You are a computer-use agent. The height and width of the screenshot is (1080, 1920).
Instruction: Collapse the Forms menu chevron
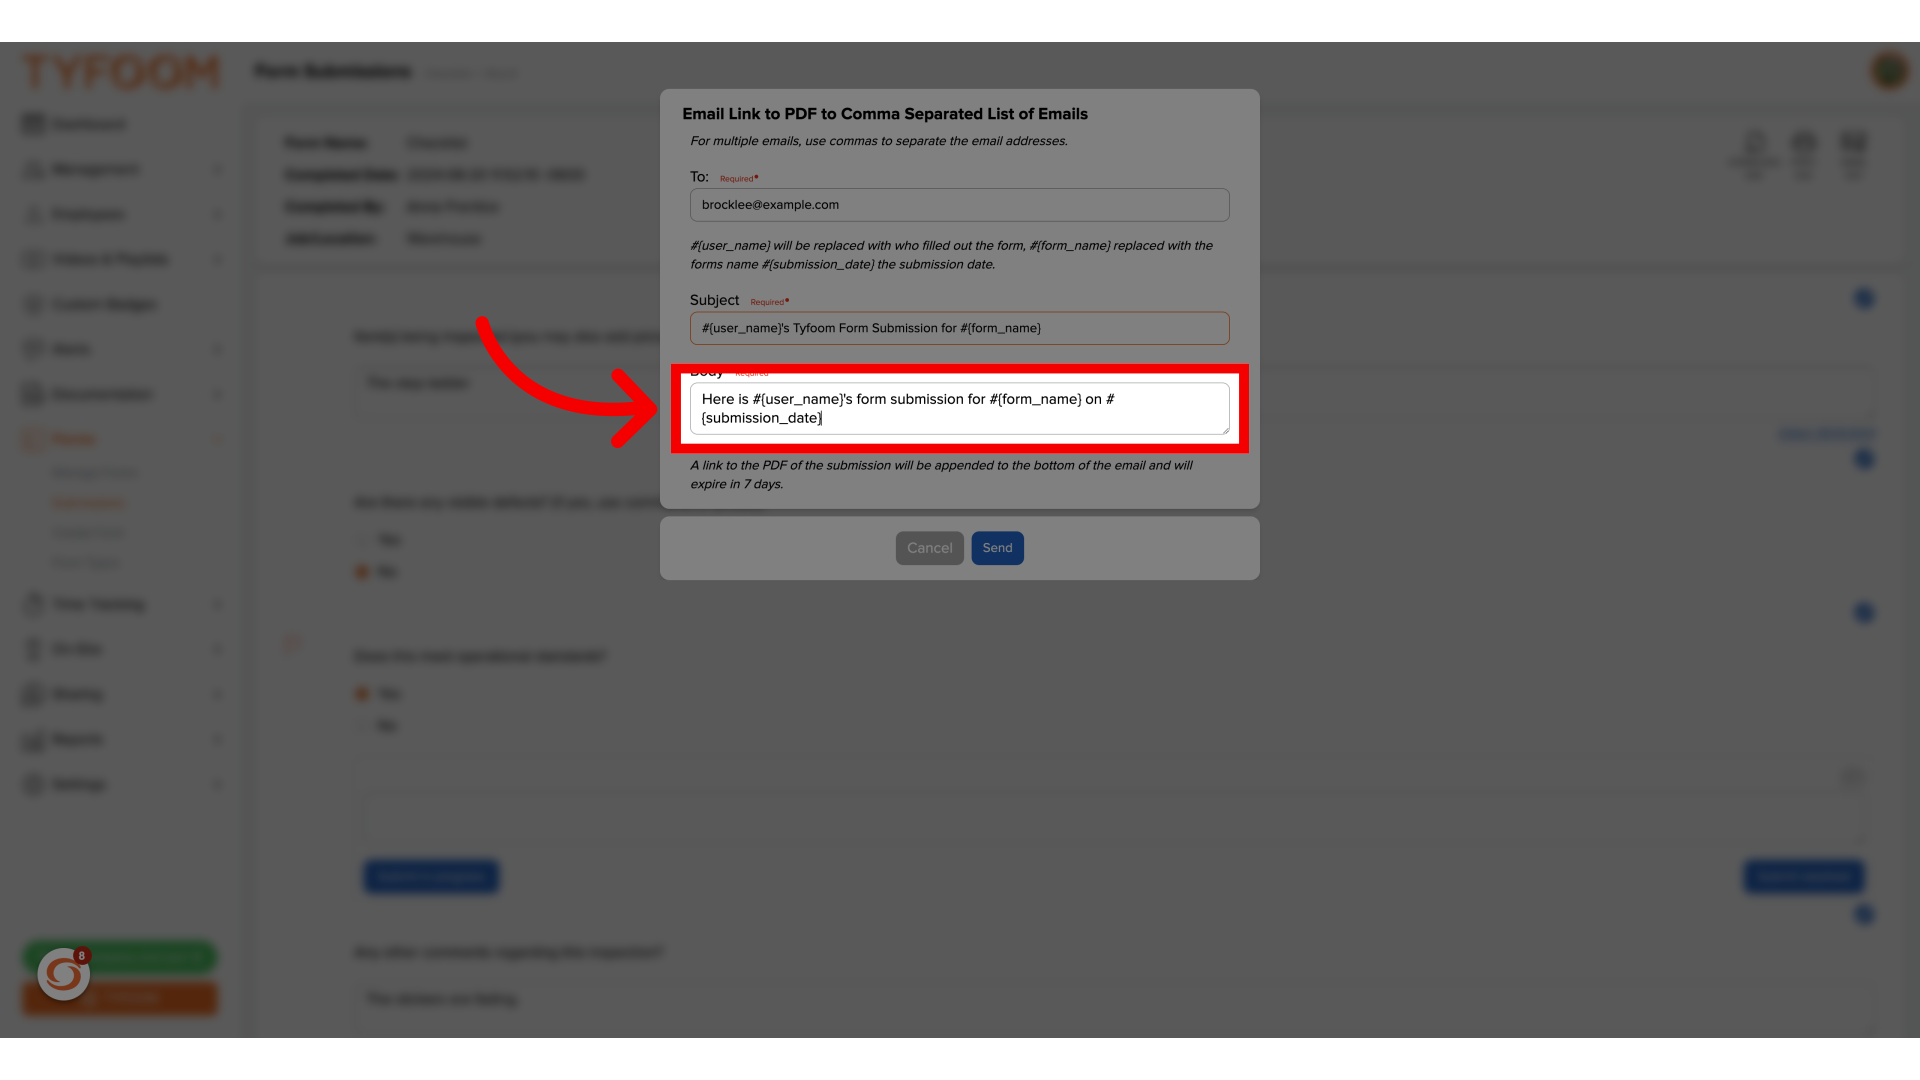pos(218,439)
